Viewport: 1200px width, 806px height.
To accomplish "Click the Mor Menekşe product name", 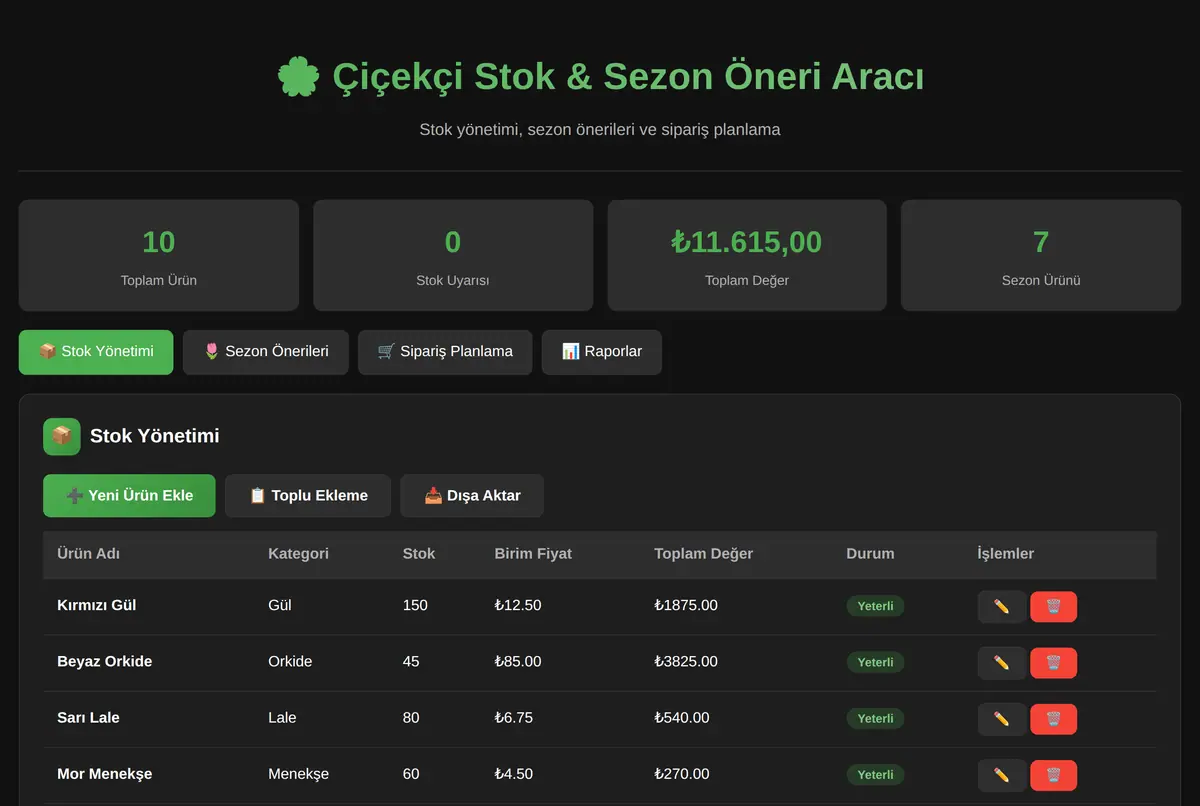I will 105,774.
